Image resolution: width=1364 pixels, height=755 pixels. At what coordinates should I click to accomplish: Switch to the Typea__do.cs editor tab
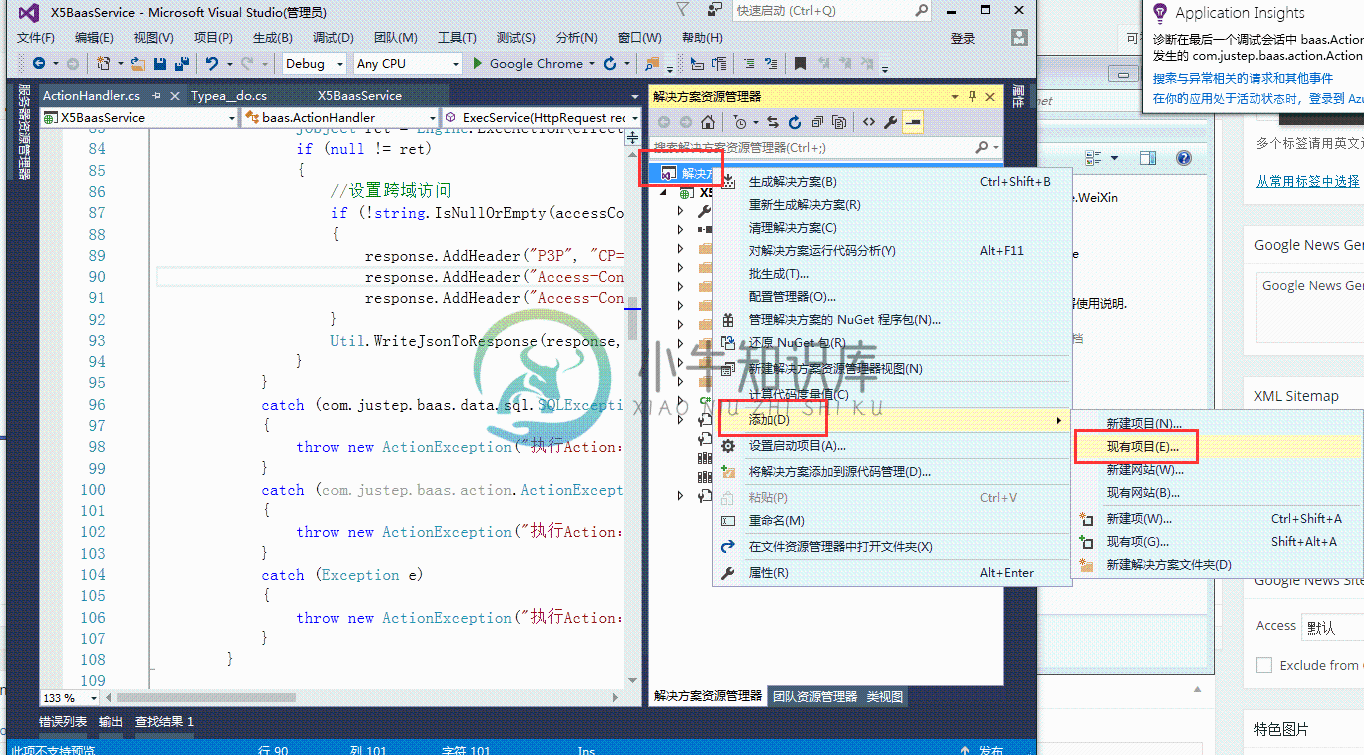click(x=229, y=95)
